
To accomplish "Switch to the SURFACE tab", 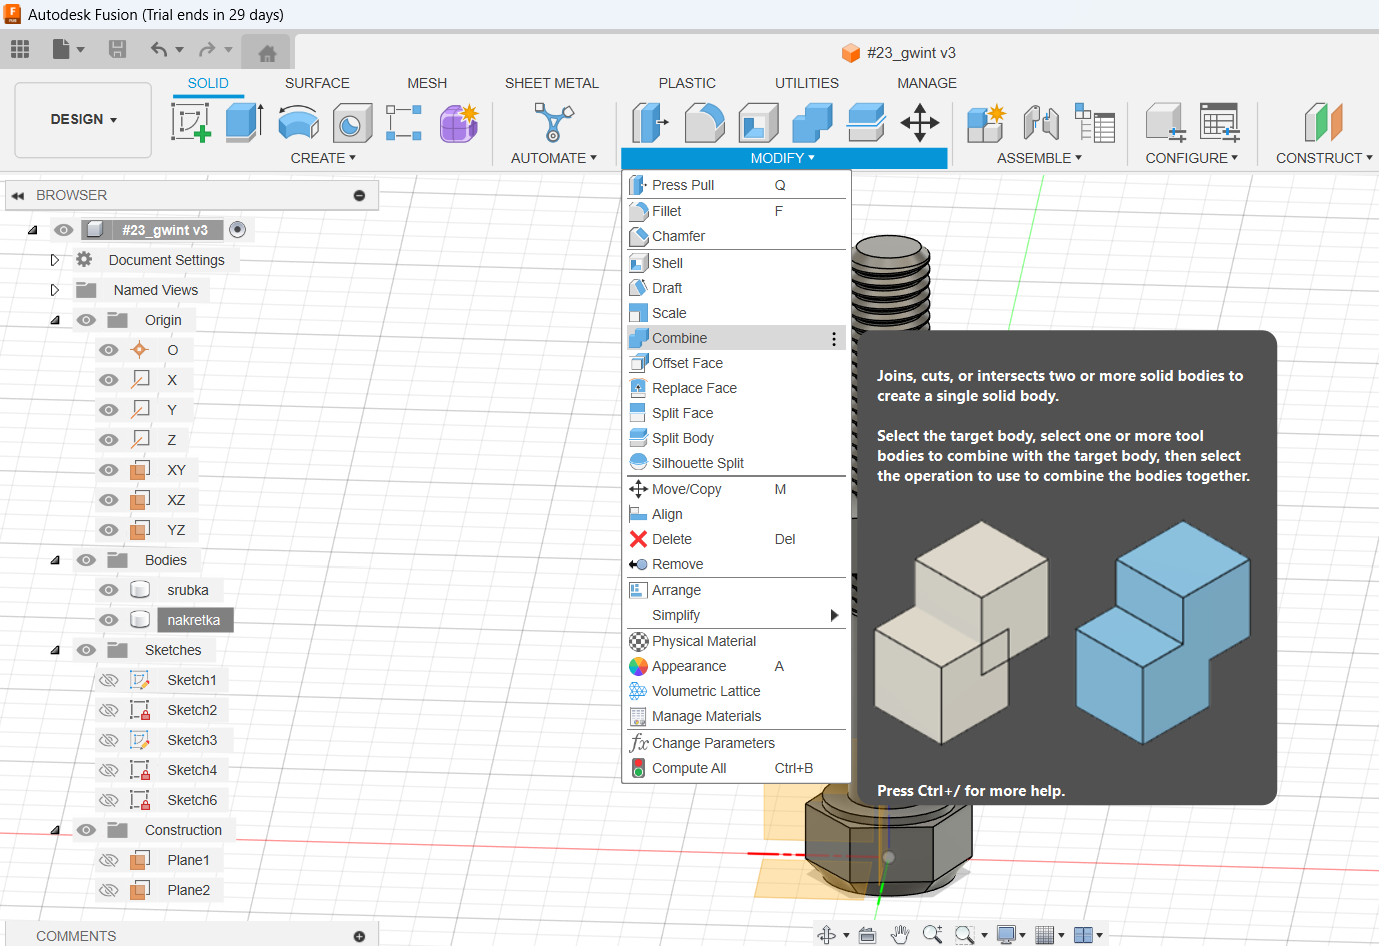I will click(x=317, y=83).
